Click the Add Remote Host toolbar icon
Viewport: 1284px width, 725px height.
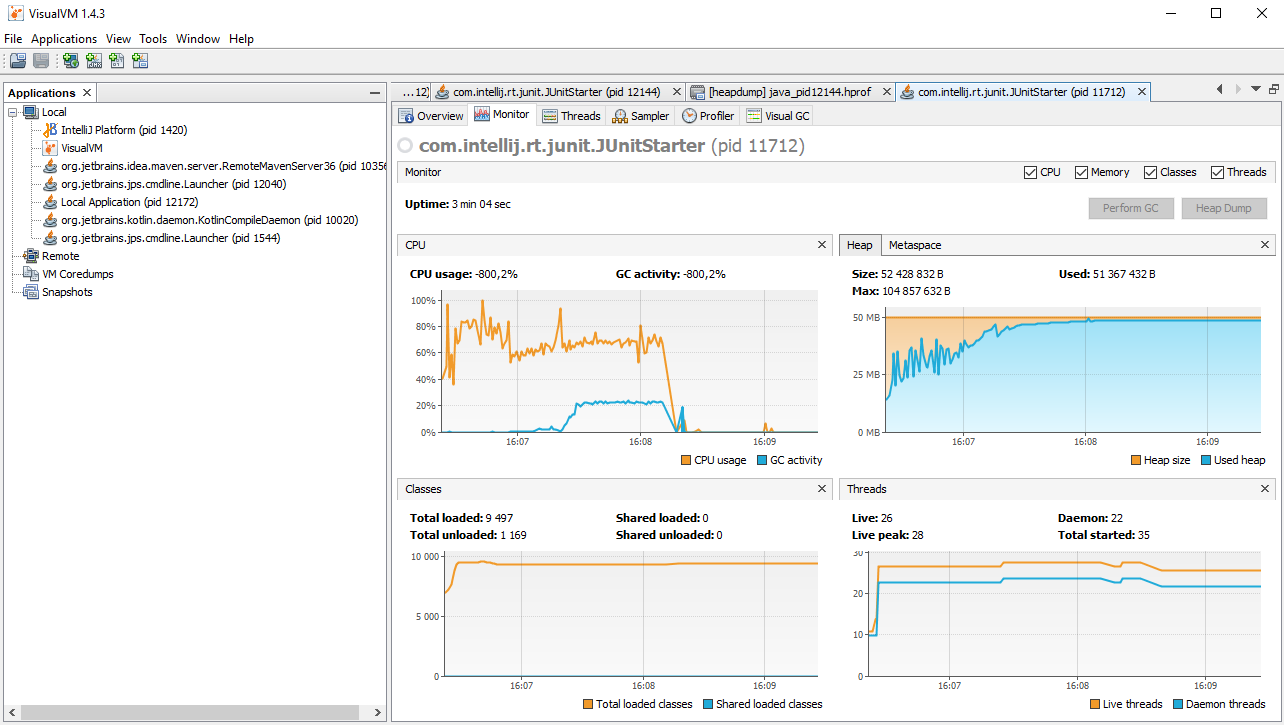[71, 61]
